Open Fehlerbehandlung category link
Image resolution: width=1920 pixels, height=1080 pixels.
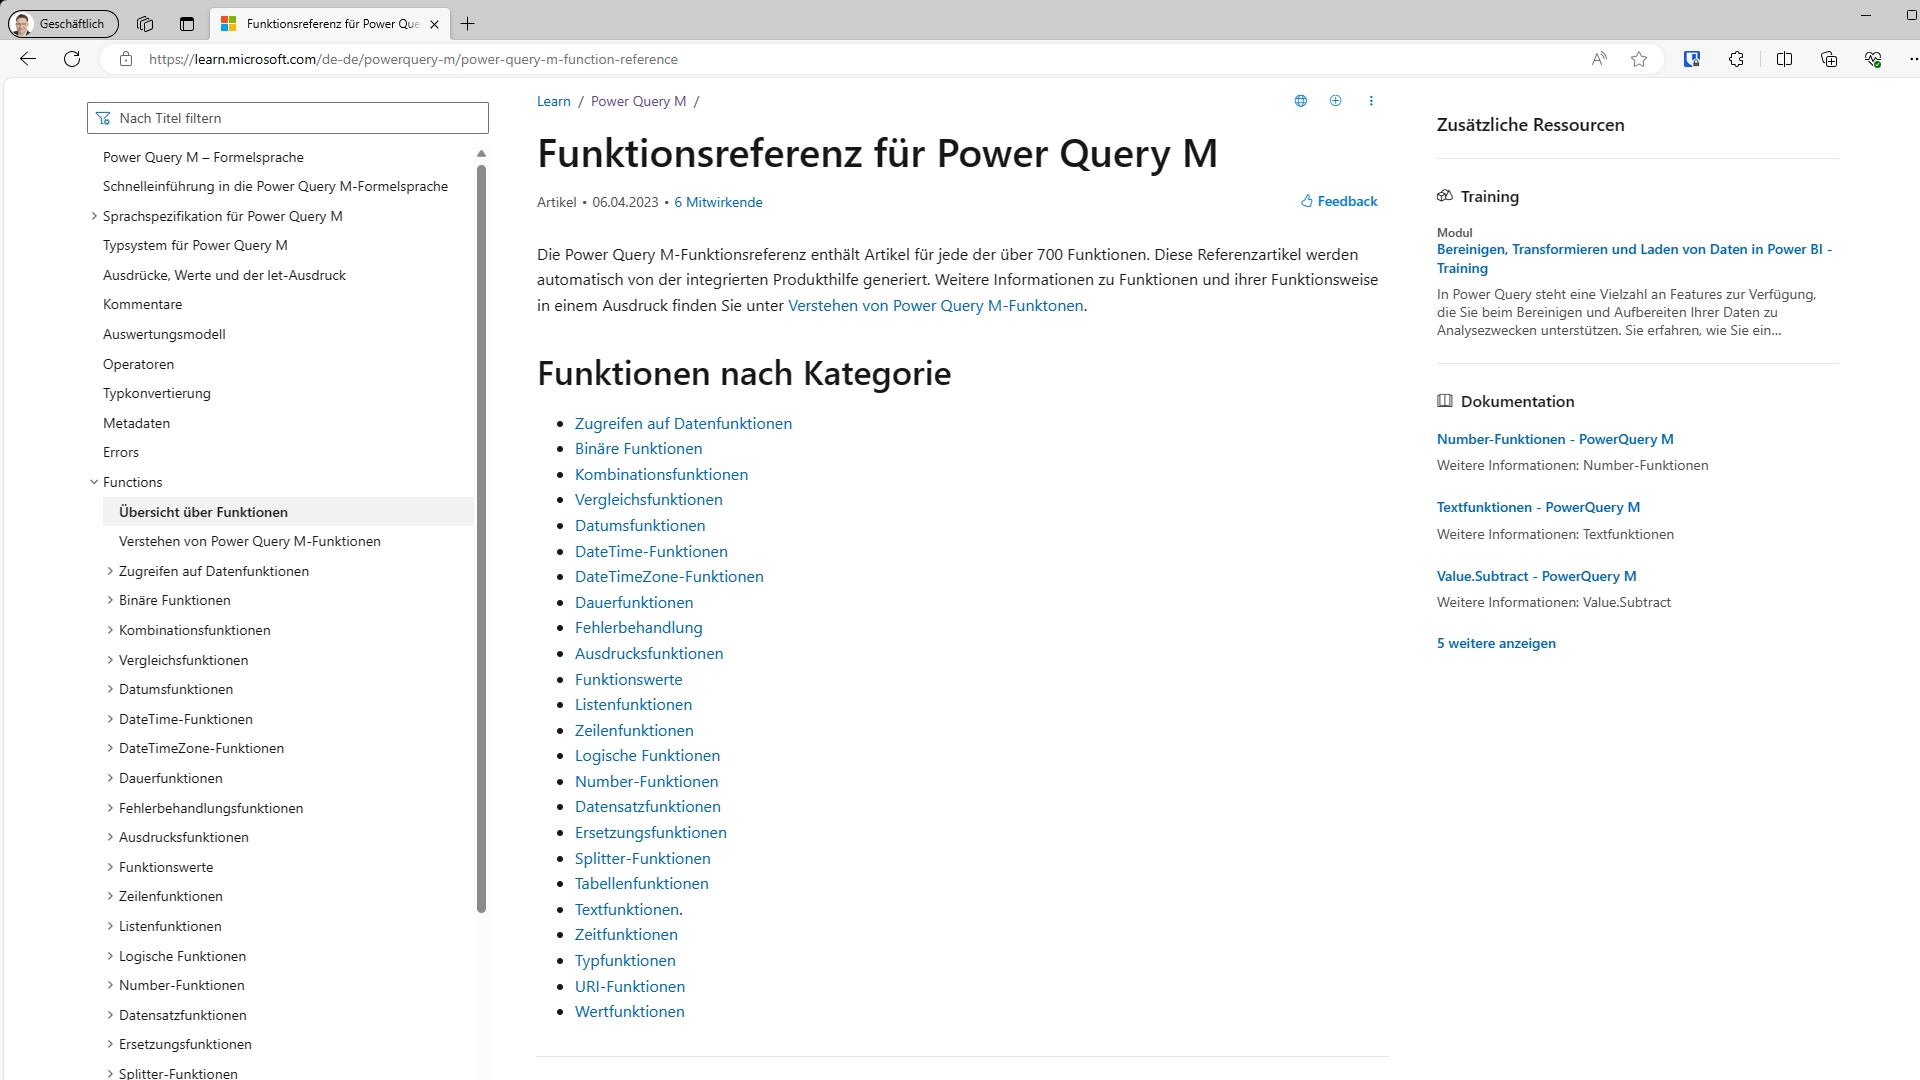638,627
